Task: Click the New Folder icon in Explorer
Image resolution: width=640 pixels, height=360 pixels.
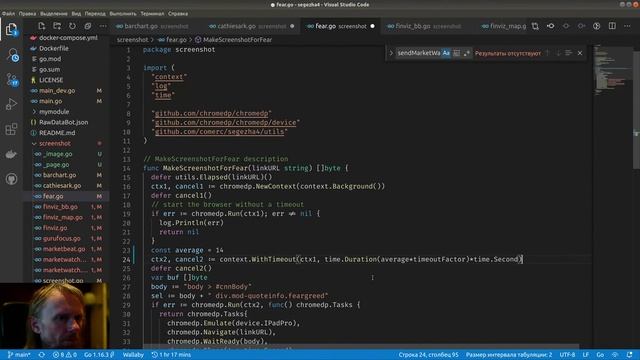Action: coord(57,26)
